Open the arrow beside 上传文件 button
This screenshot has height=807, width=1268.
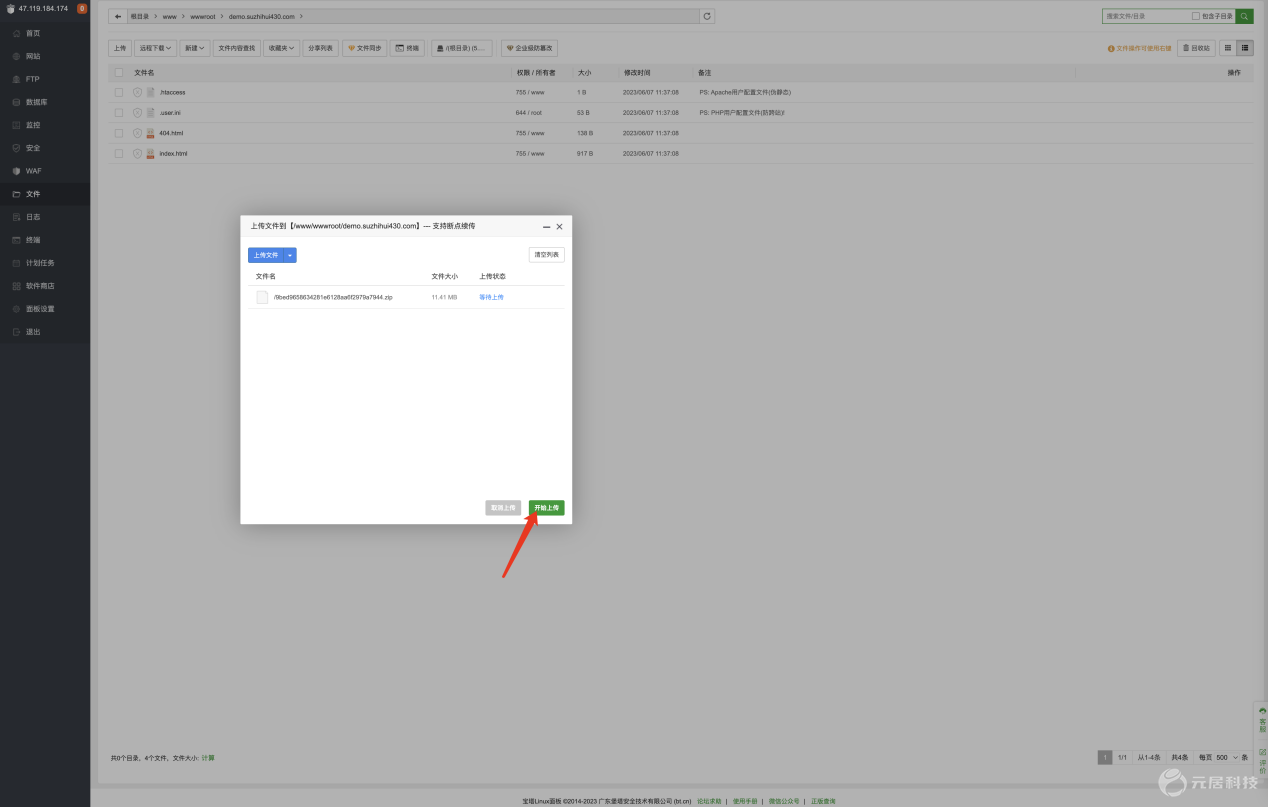tap(290, 255)
